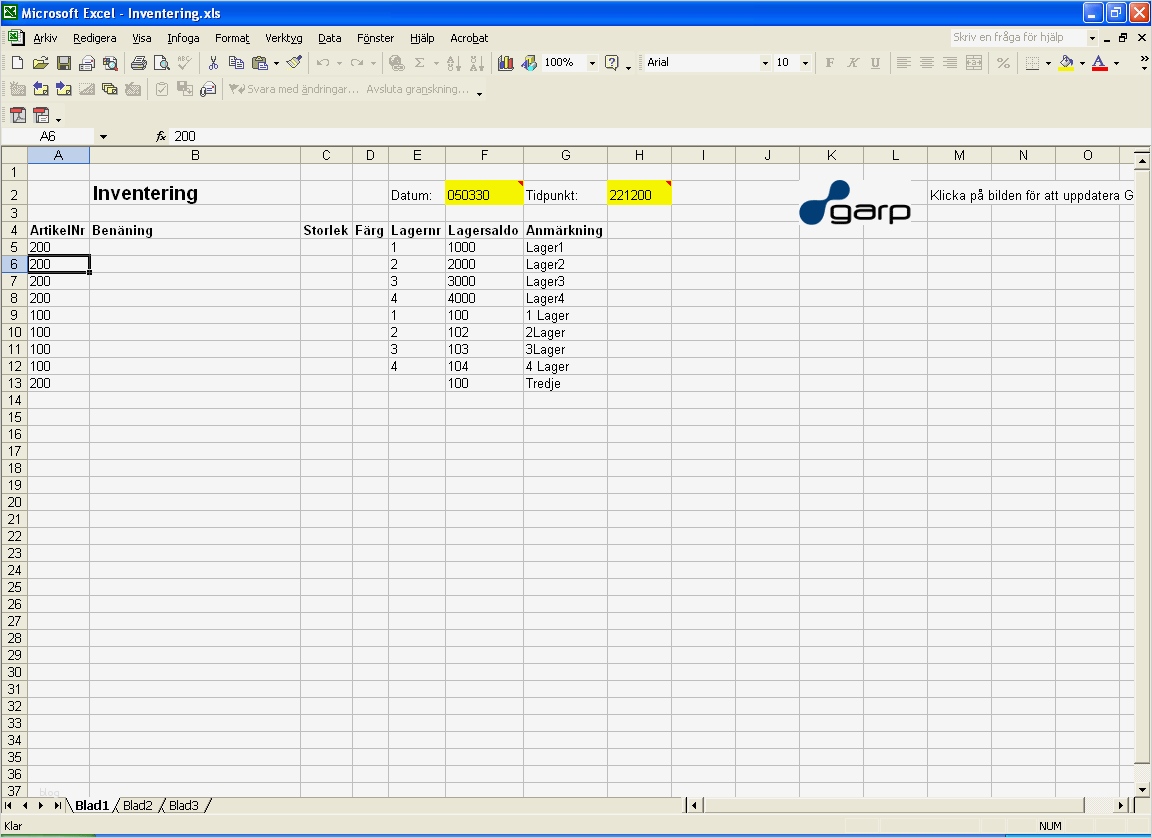
Task: Paste clipboard contents
Action: (259, 63)
